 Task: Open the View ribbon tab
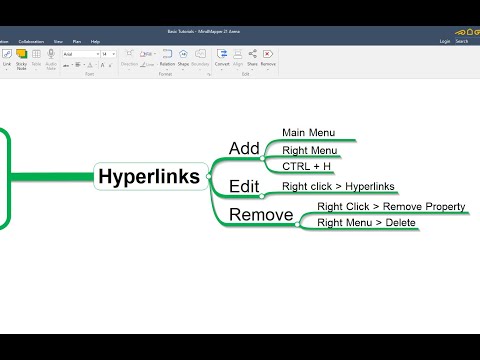pos(58,42)
